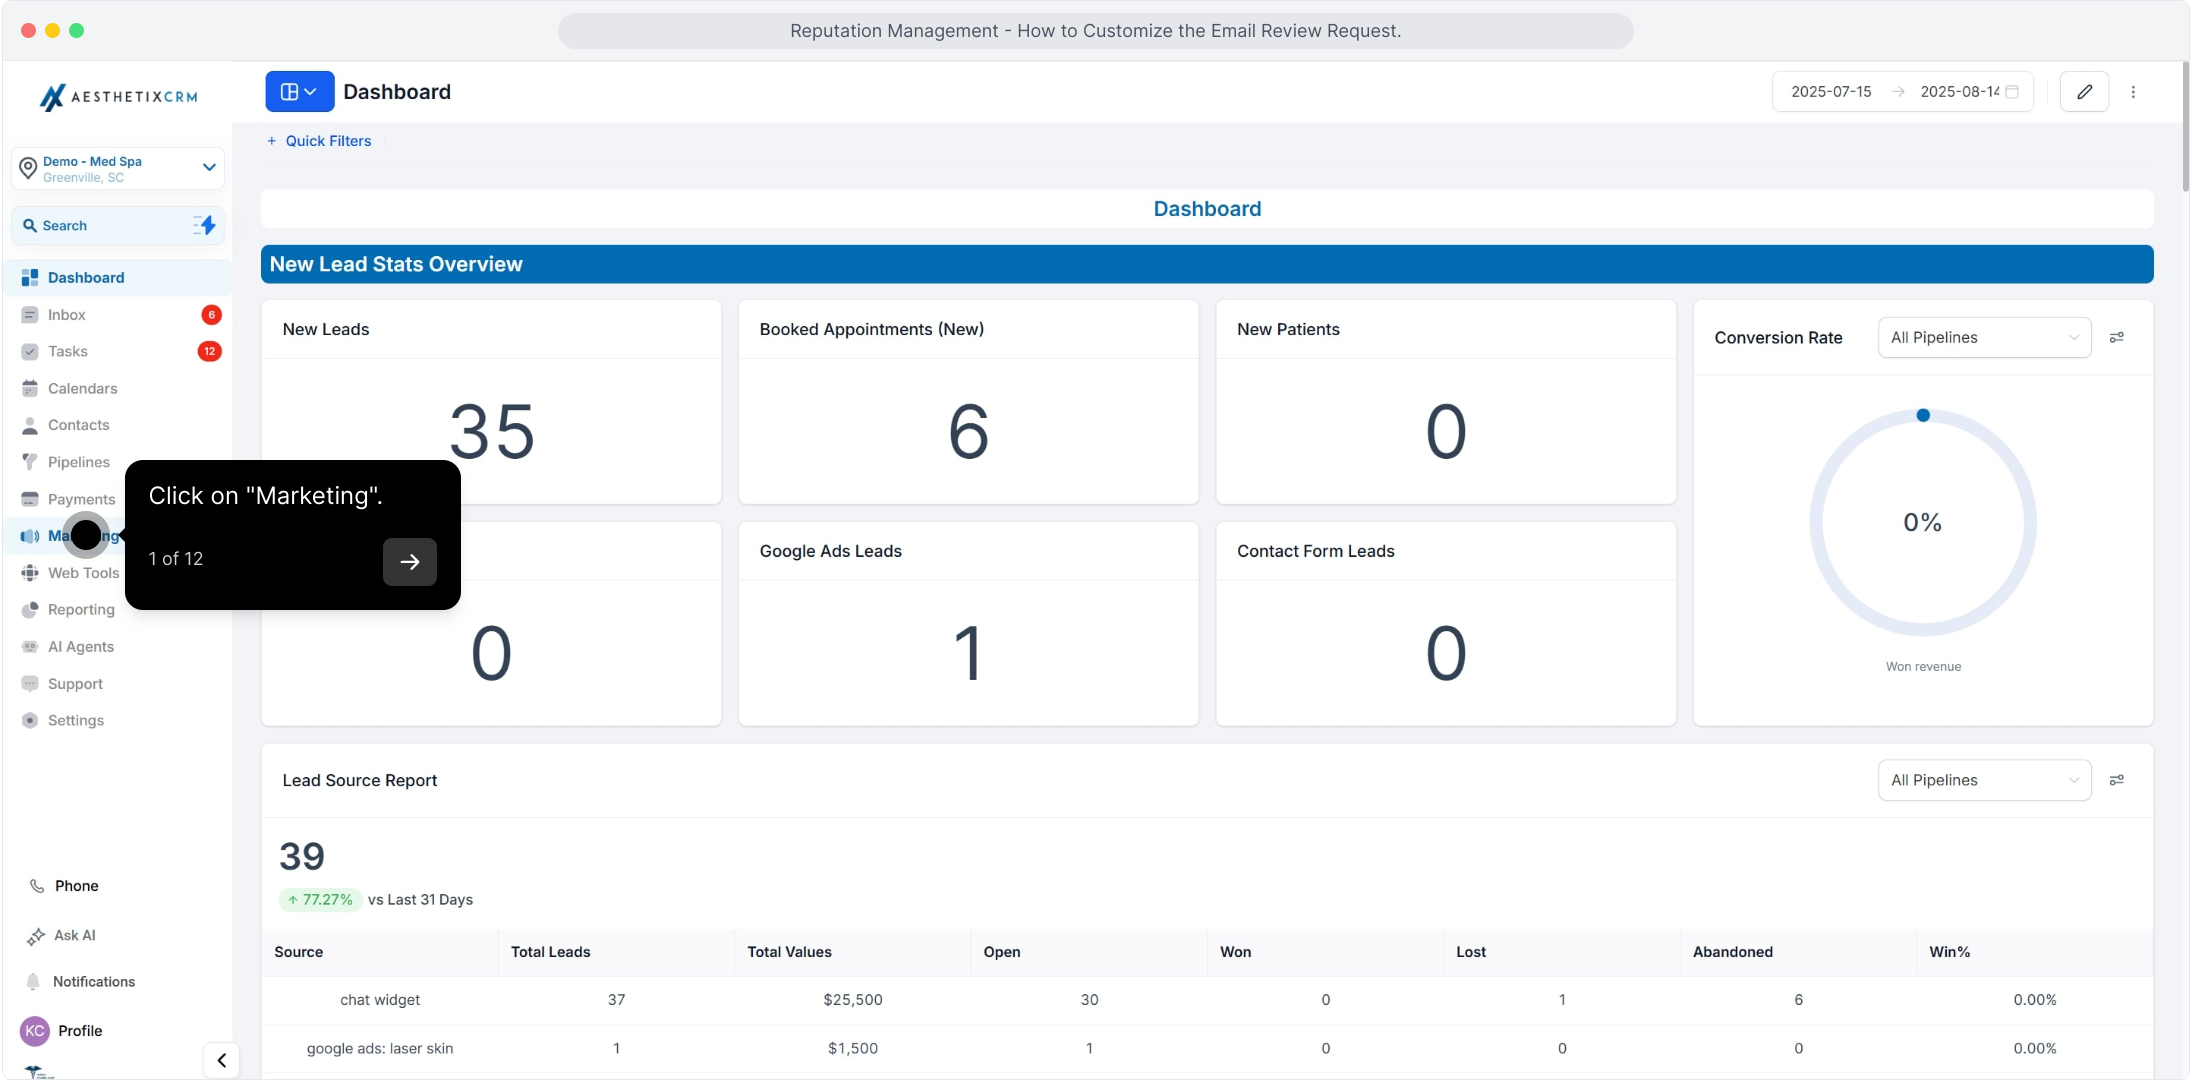Click the $25,500 total value cell
The width and height of the screenshot is (2192, 1080).
[x=853, y=1000]
